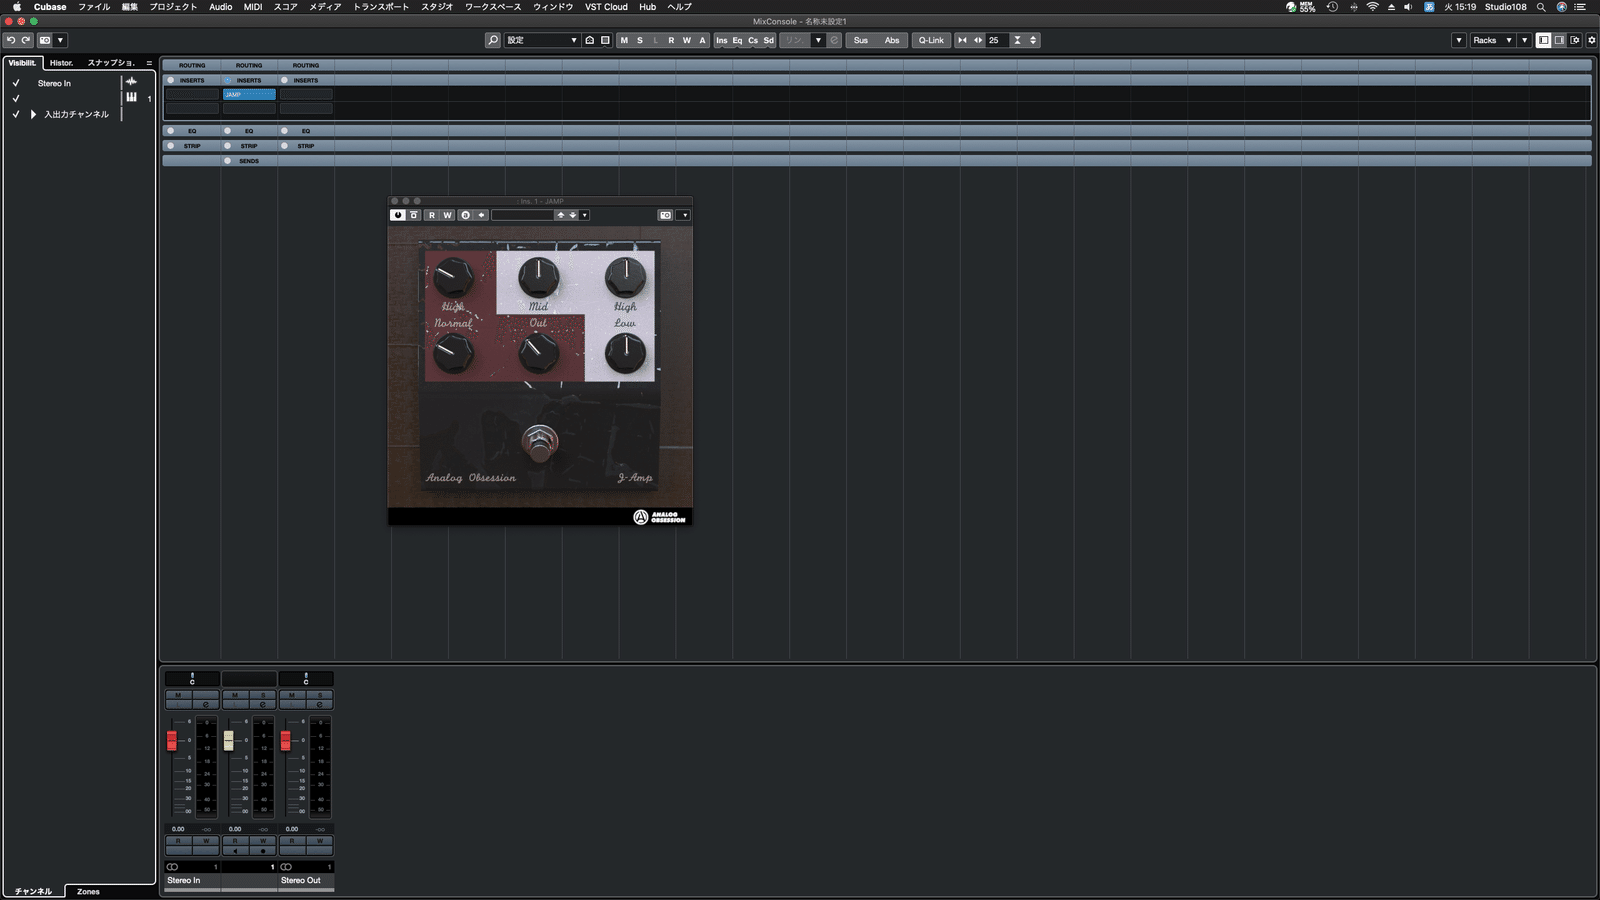Toggle Write automation (W) in JAMP window

point(447,215)
